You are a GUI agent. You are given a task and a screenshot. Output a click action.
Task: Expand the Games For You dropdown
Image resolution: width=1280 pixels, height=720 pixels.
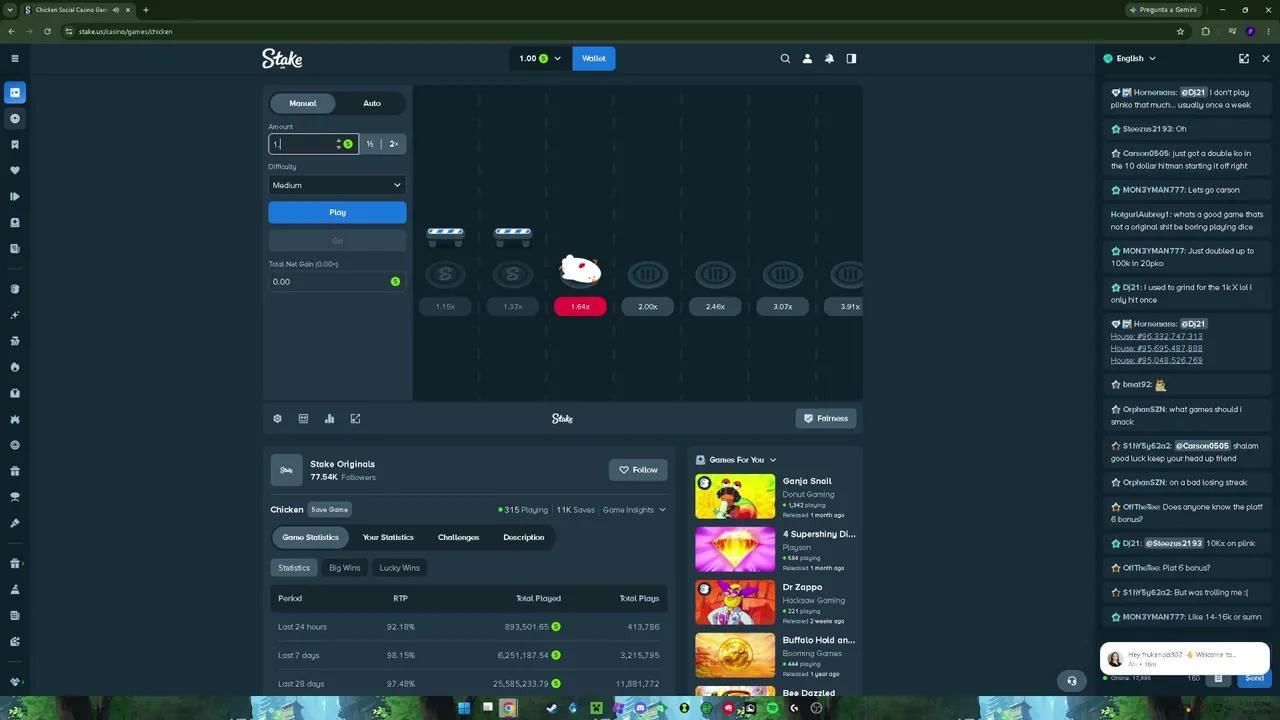coord(737,460)
